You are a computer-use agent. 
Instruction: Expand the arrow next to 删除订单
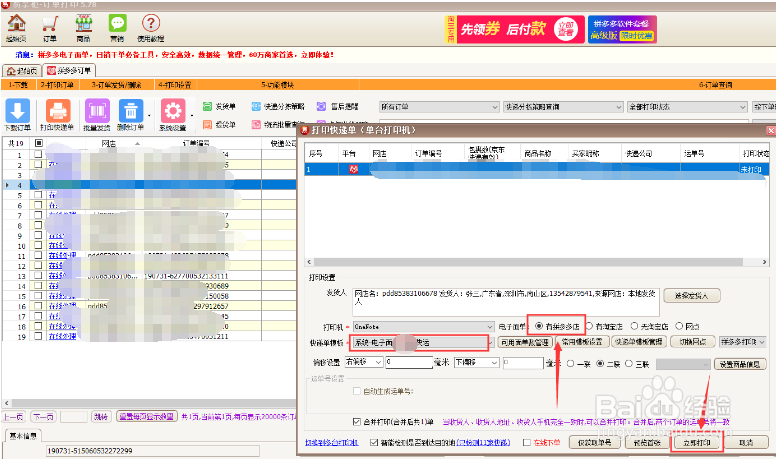point(149,115)
